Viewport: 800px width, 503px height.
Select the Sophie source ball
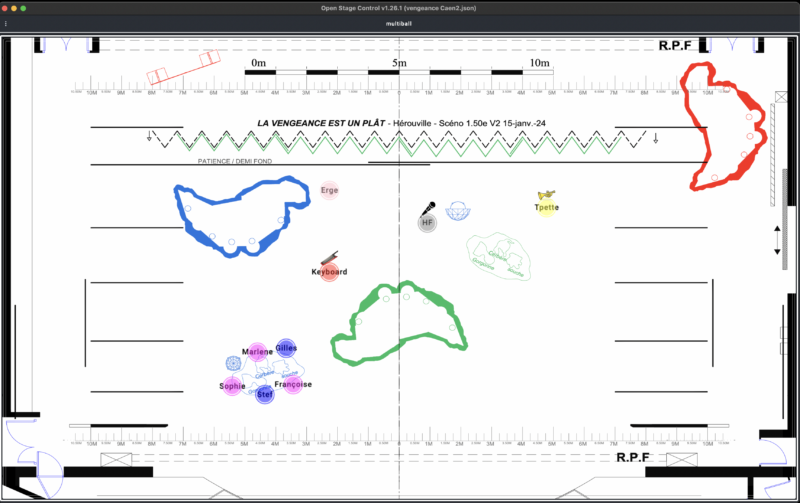point(232,386)
